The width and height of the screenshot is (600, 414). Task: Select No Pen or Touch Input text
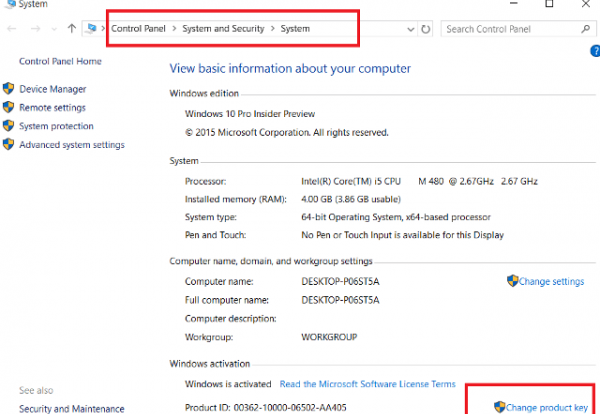point(403,235)
